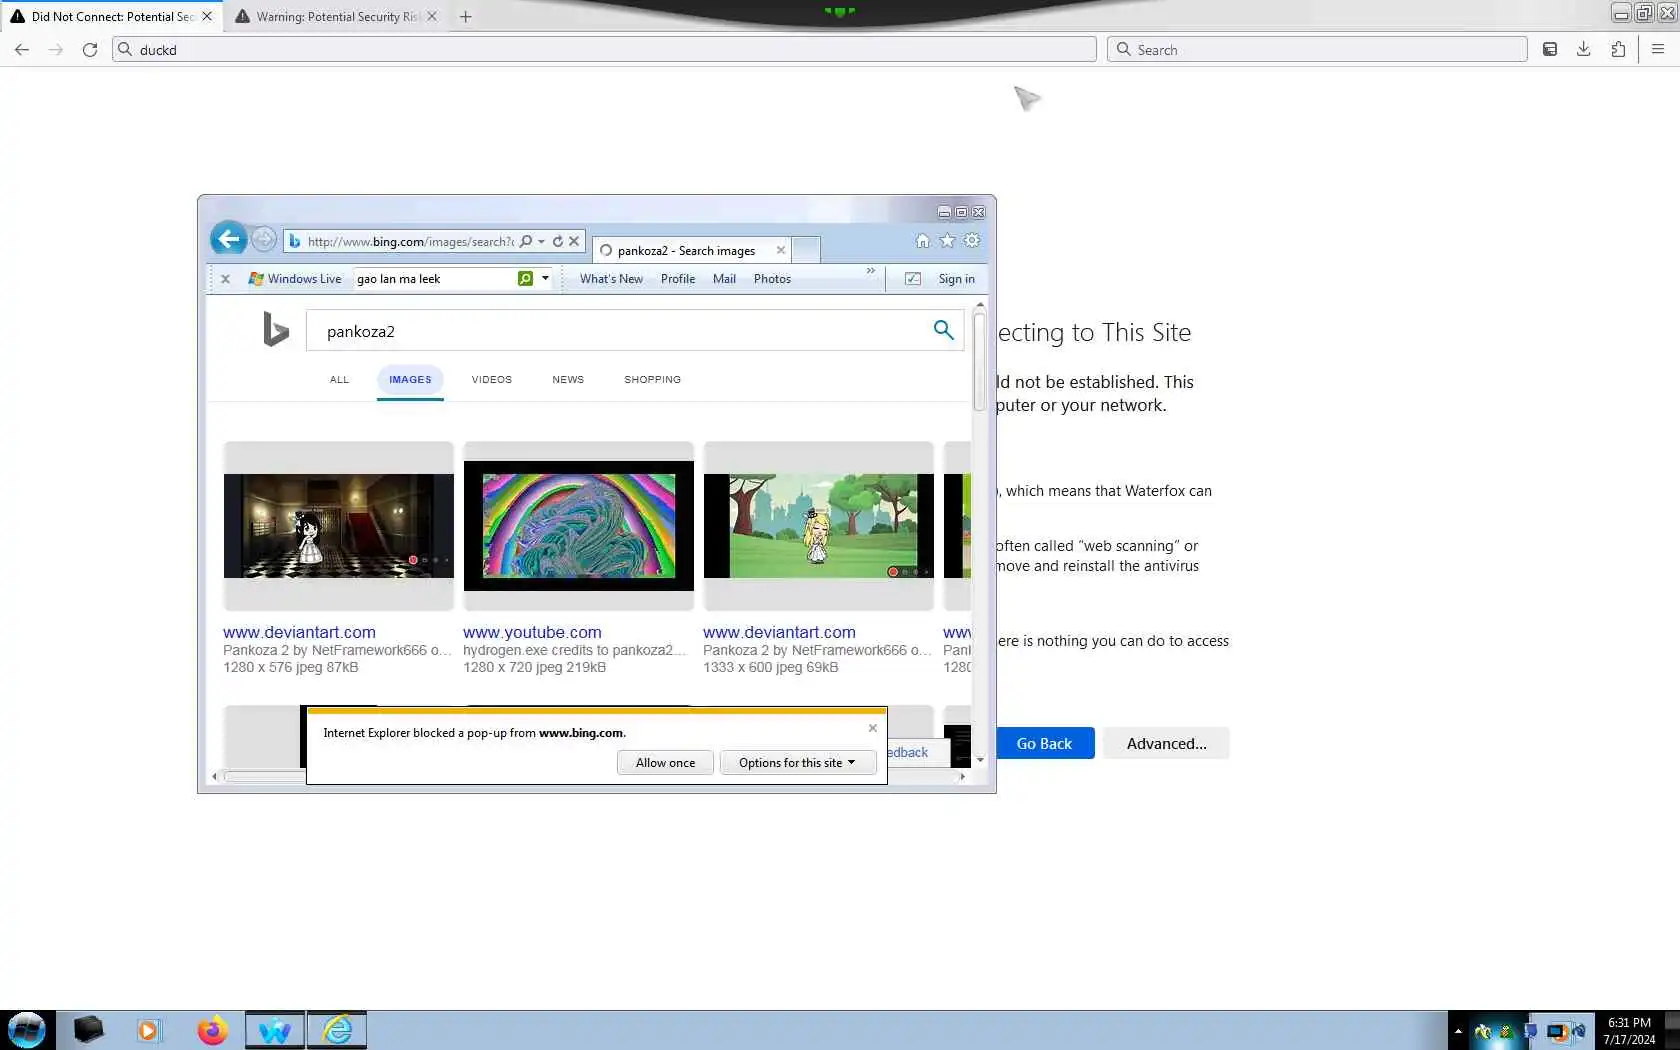
Task: Refresh the Bing page in Internet Explorer
Action: 558,241
